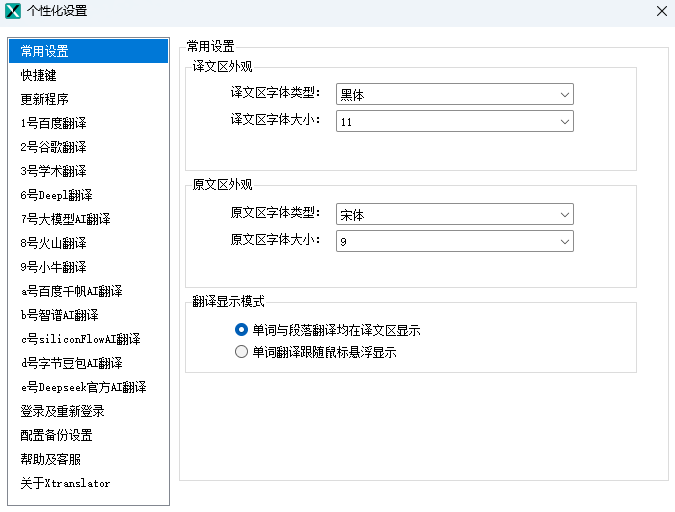This screenshot has width=675, height=512.
Task: Open 关于Xtranslator page
Action: coord(65,483)
